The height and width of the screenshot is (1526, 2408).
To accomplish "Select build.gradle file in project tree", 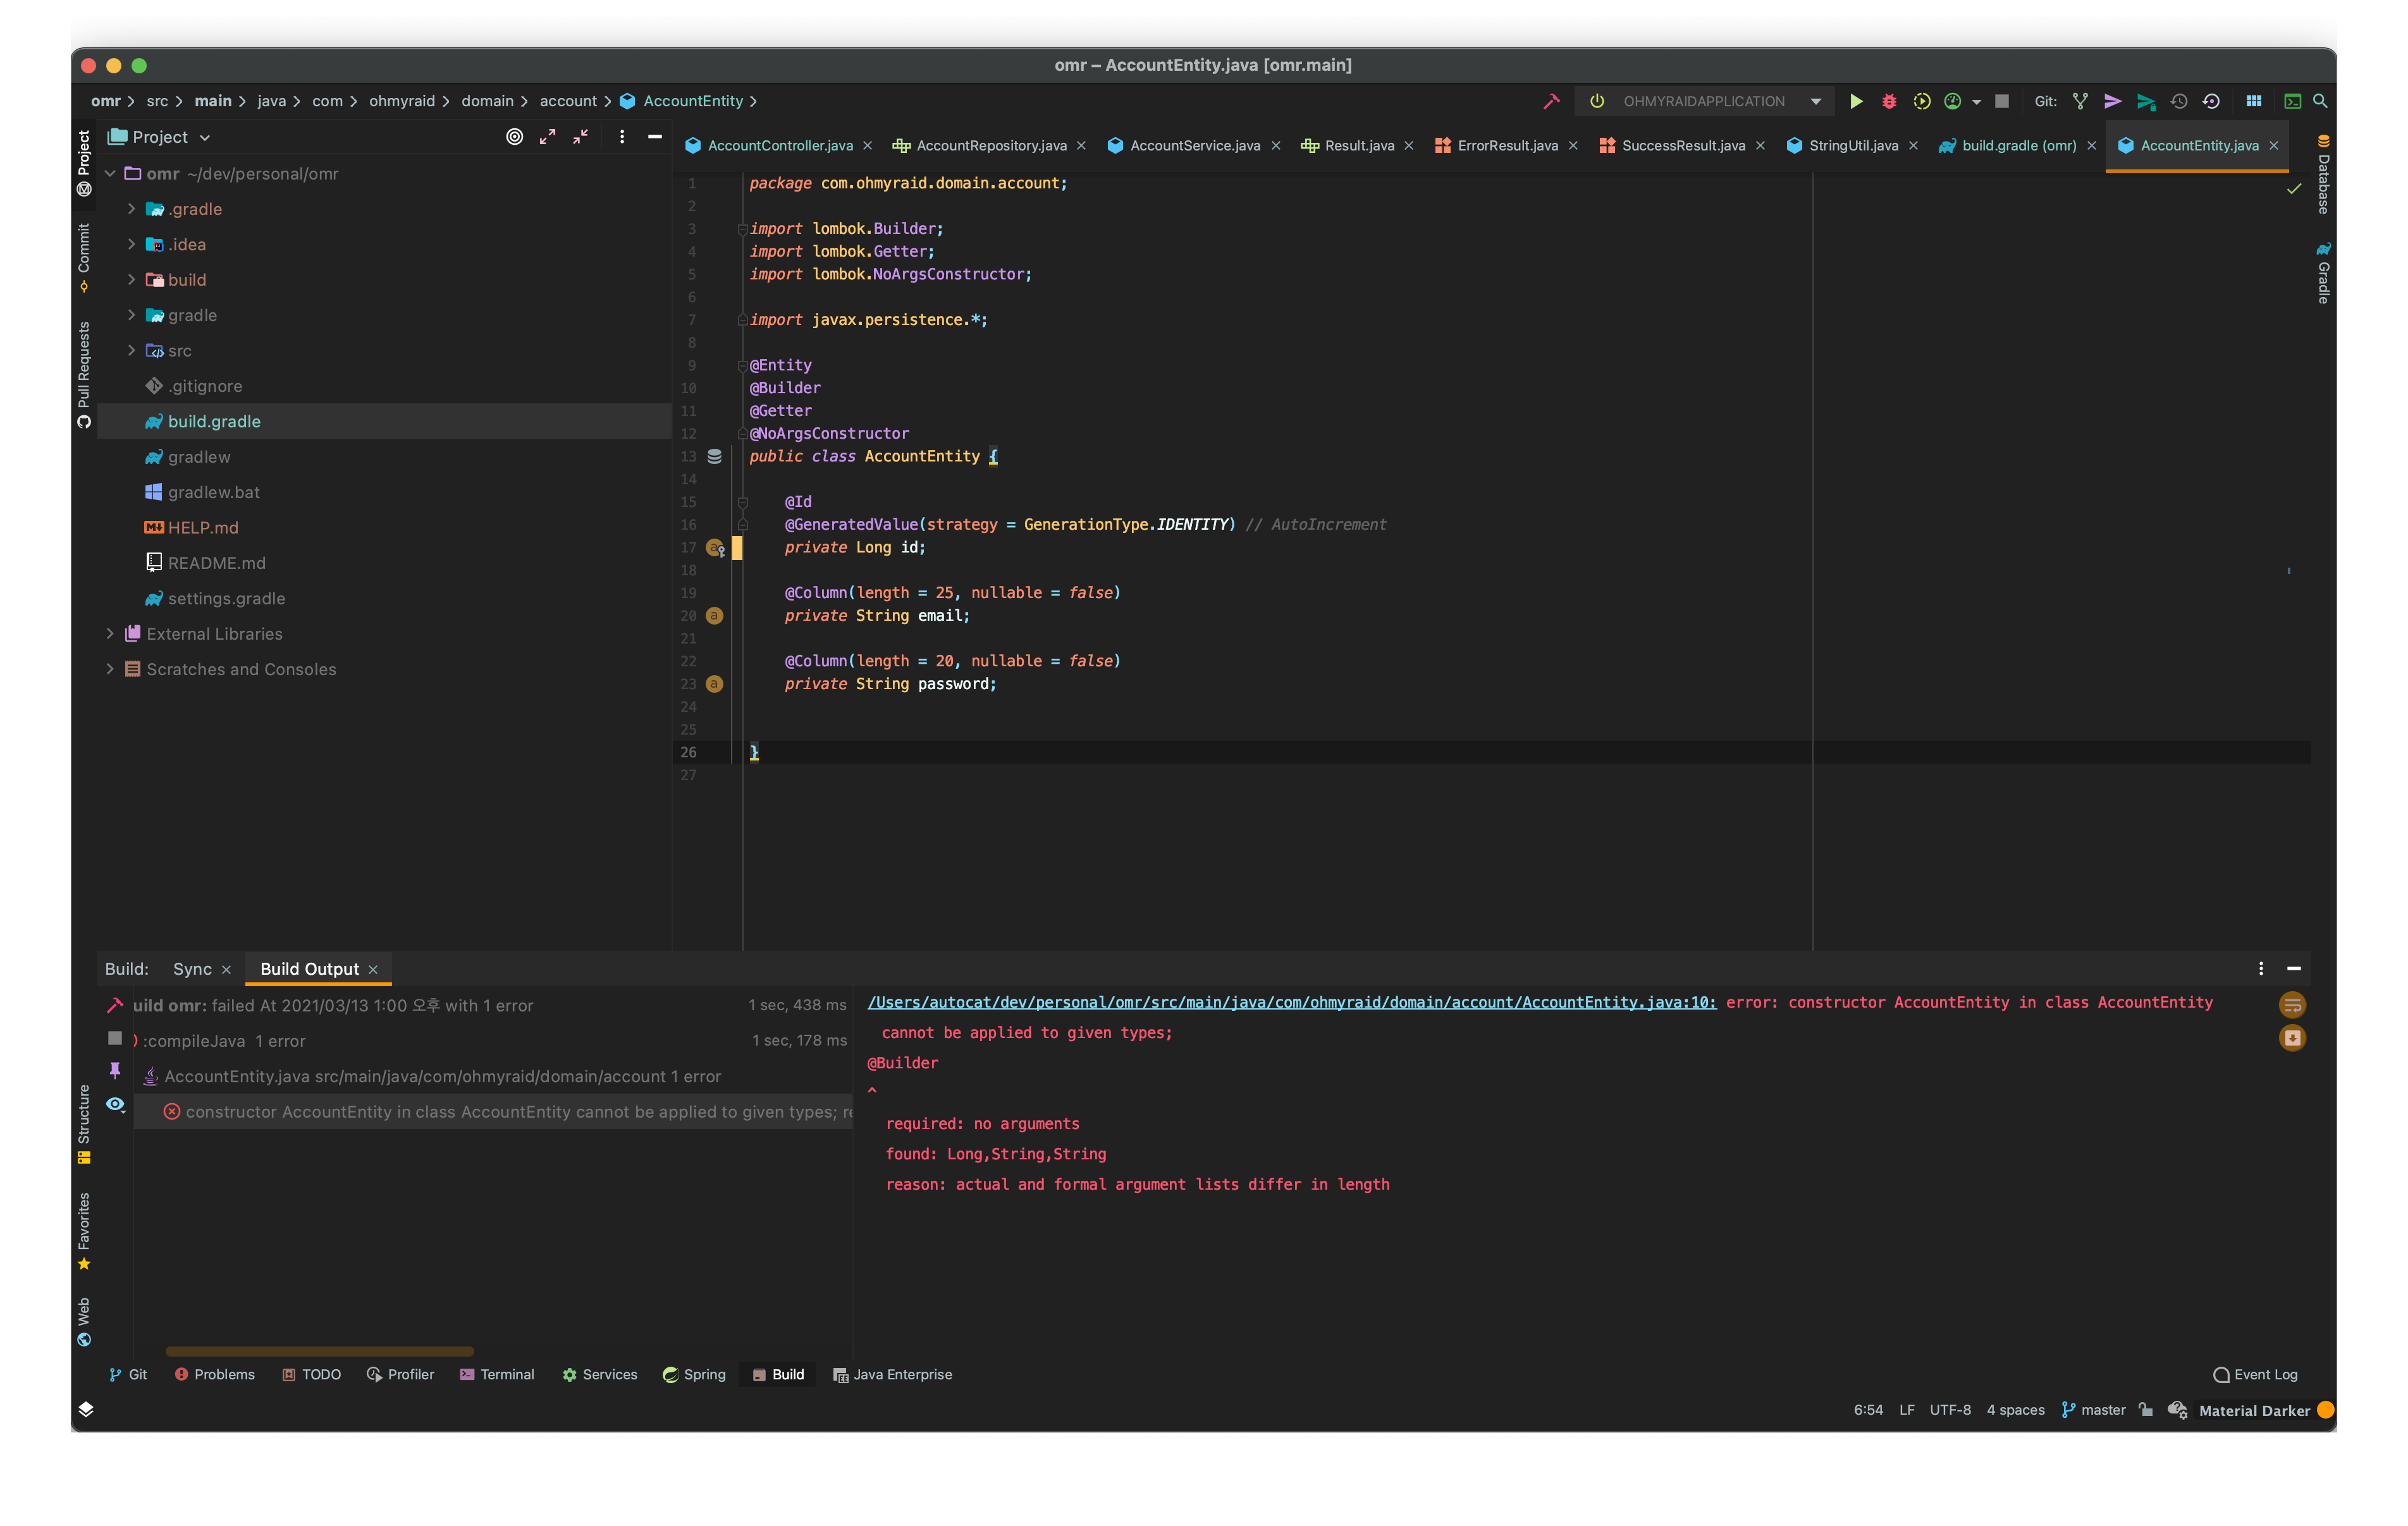I will pos(214,422).
